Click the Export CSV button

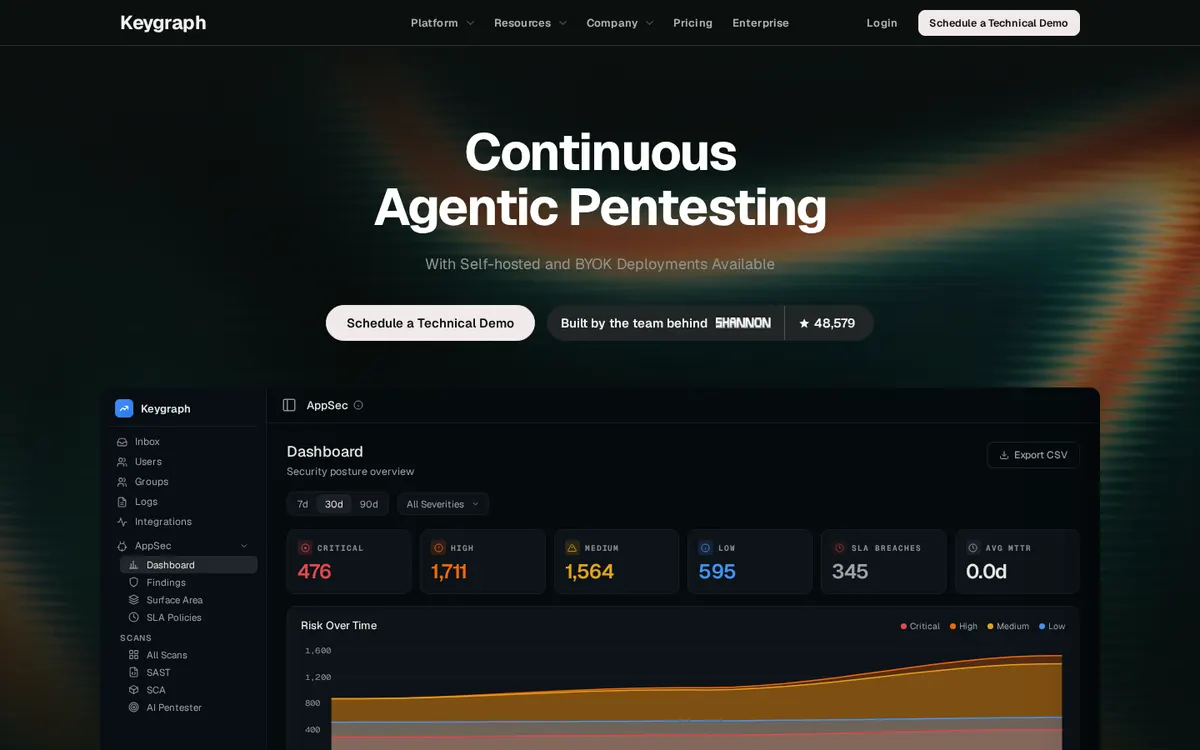pos(1033,455)
